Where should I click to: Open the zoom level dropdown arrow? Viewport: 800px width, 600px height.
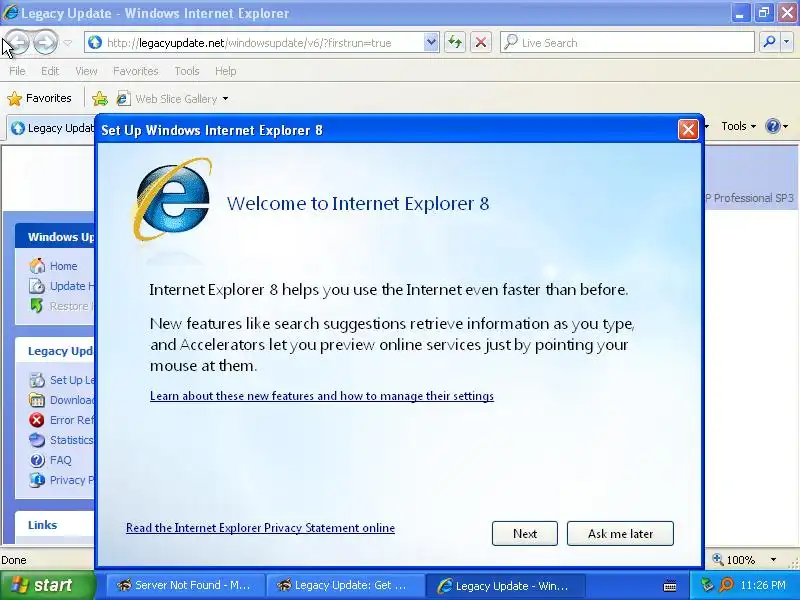click(x=773, y=560)
